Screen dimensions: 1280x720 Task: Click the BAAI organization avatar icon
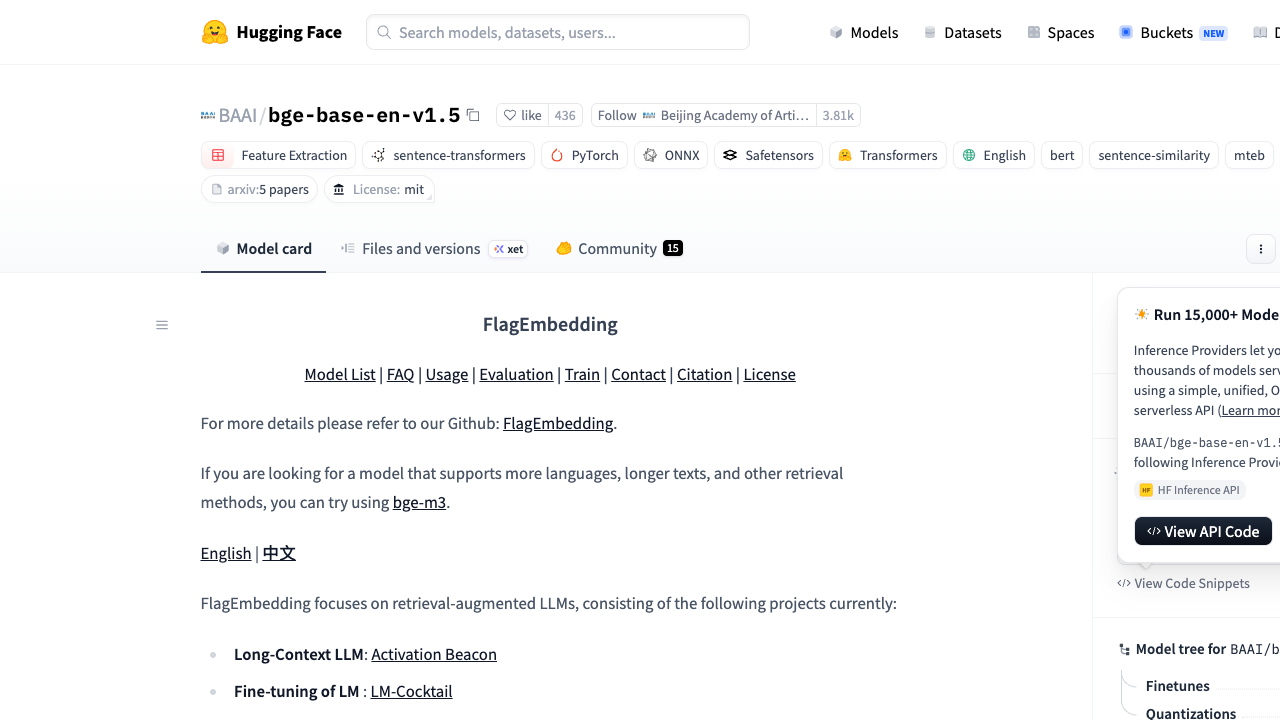pos(208,115)
